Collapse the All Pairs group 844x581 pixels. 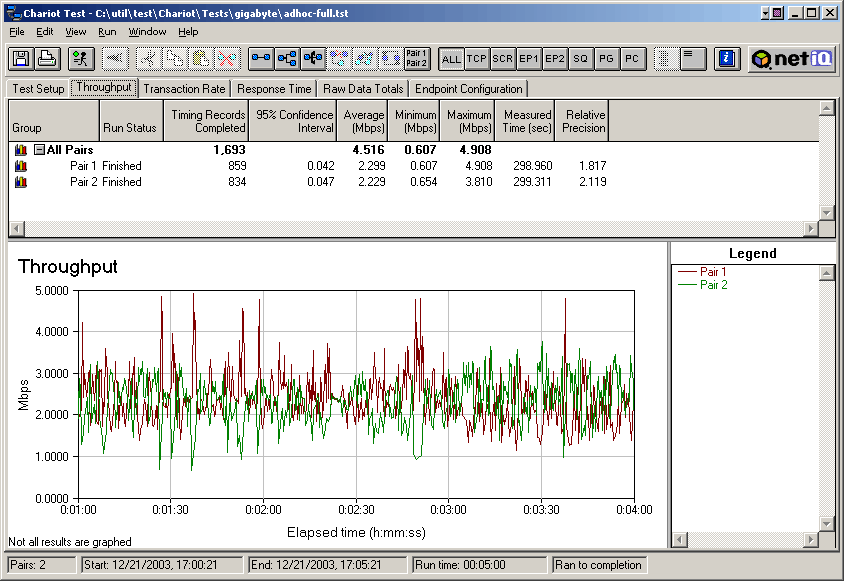tap(39, 150)
